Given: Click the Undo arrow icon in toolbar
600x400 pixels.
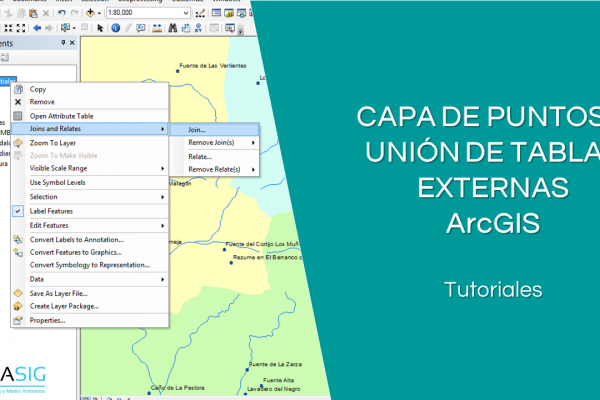Looking at the screenshot, I should coord(62,14).
